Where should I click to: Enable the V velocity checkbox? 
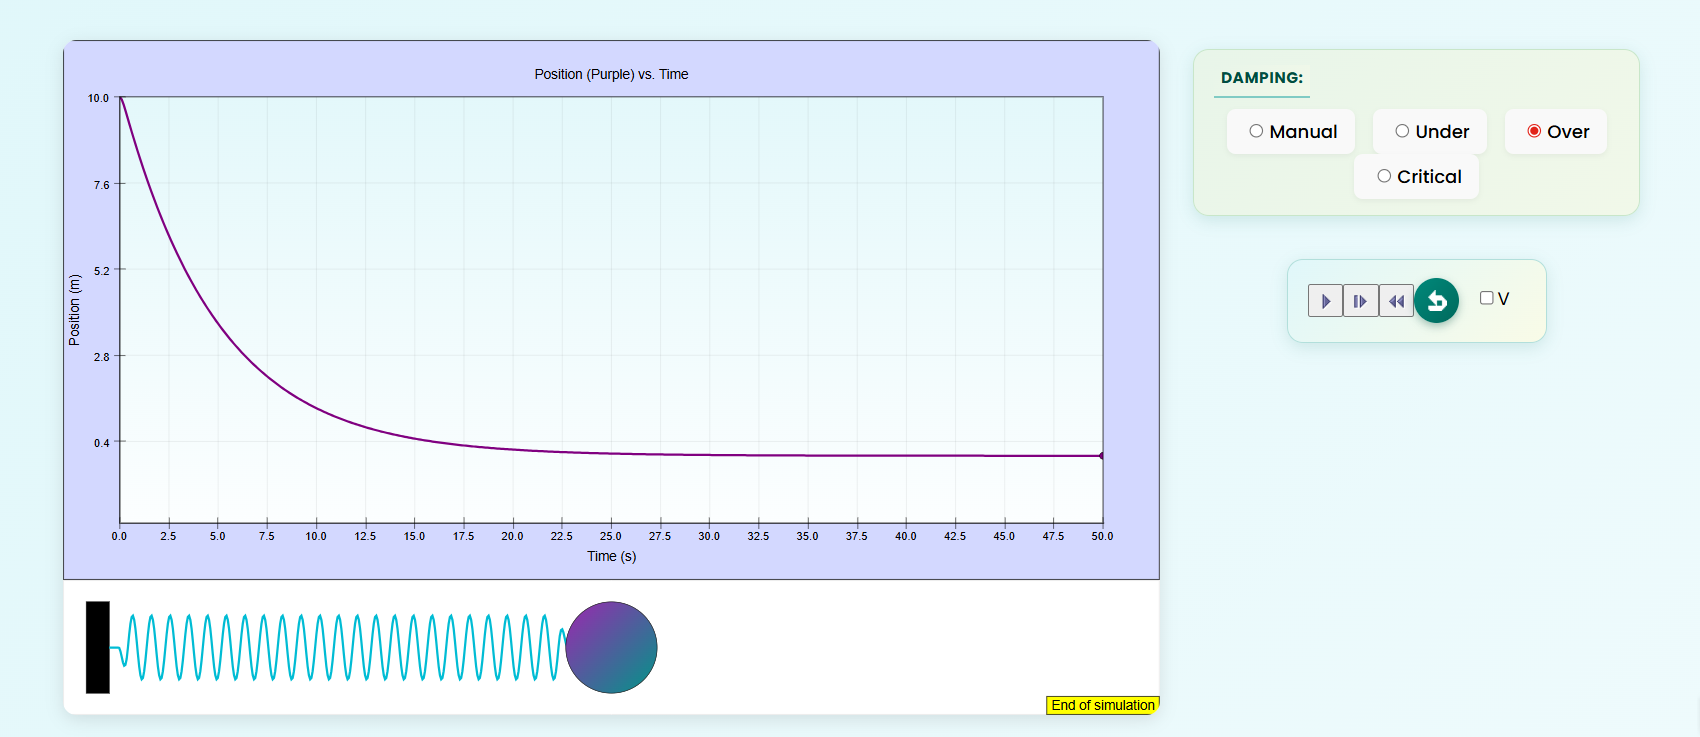pyautogui.click(x=1487, y=298)
